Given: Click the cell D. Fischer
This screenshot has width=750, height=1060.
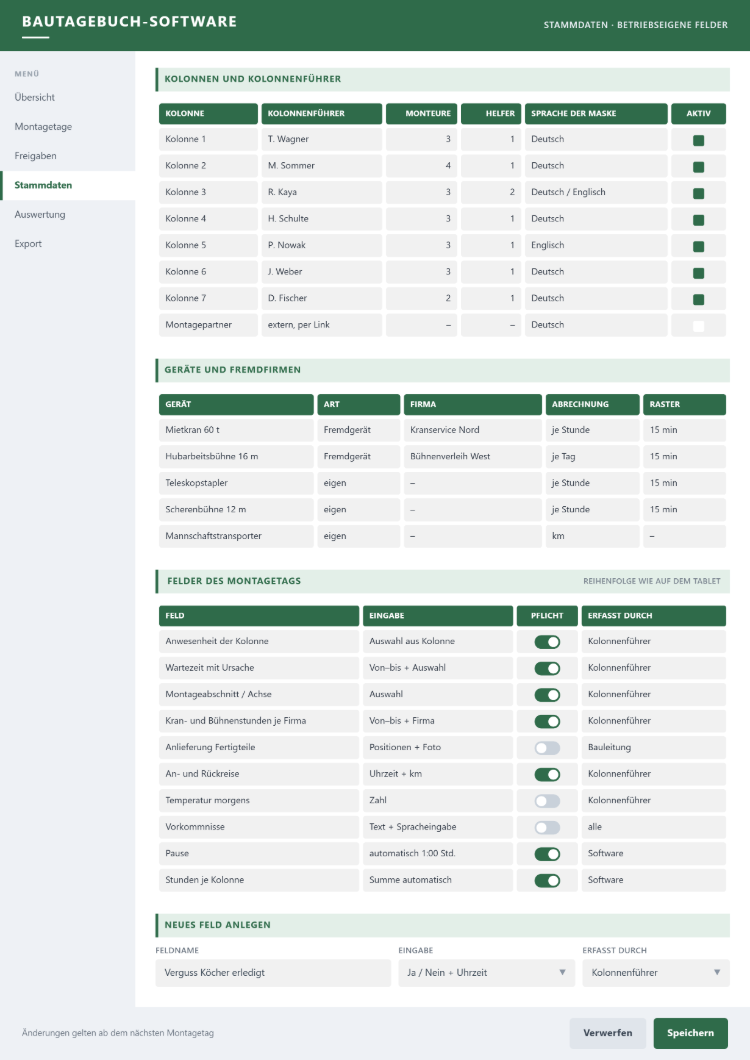Looking at the screenshot, I should (x=322, y=298).
